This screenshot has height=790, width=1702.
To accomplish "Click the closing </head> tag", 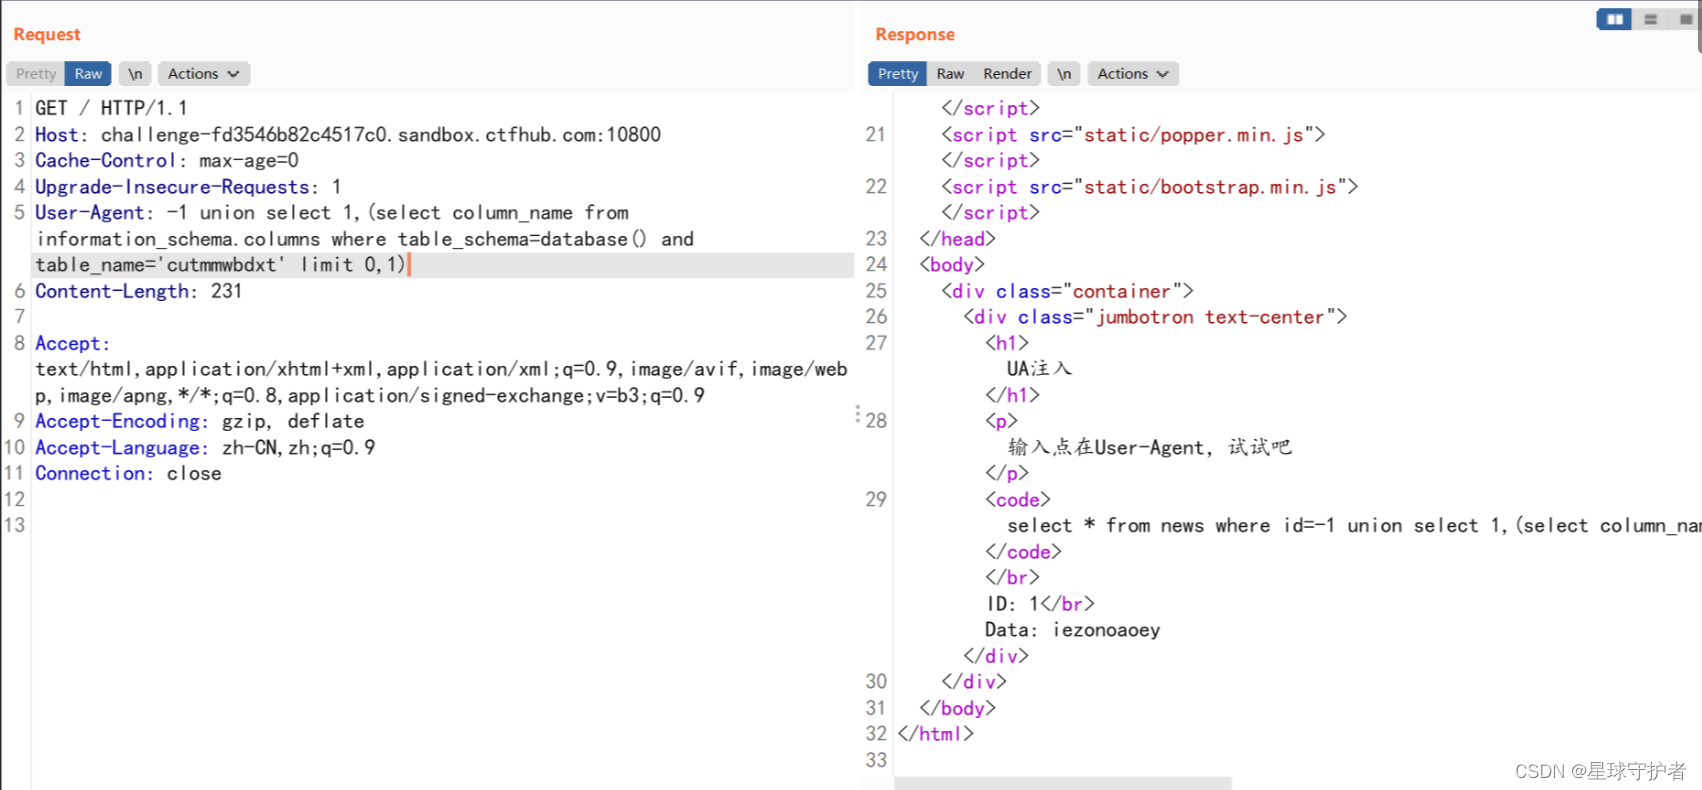I will pos(957,239).
